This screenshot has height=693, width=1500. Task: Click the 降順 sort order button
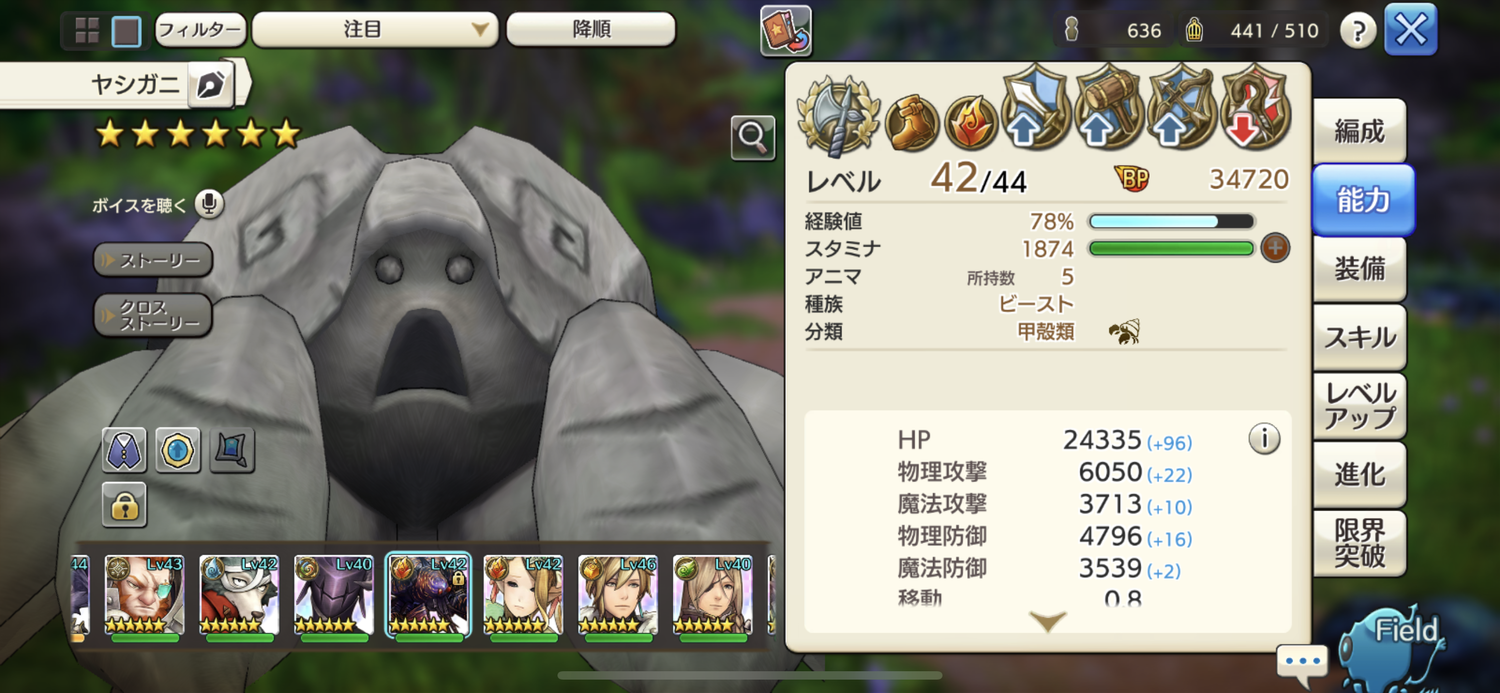591,30
